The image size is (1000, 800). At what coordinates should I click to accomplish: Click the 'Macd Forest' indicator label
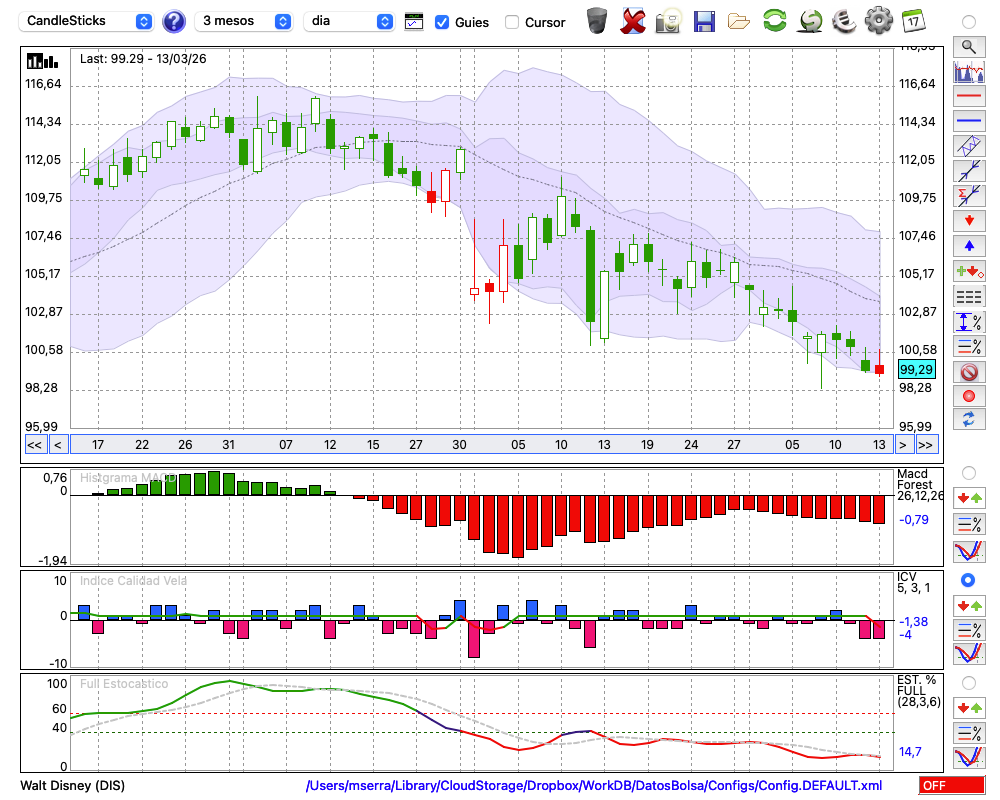click(913, 479)
